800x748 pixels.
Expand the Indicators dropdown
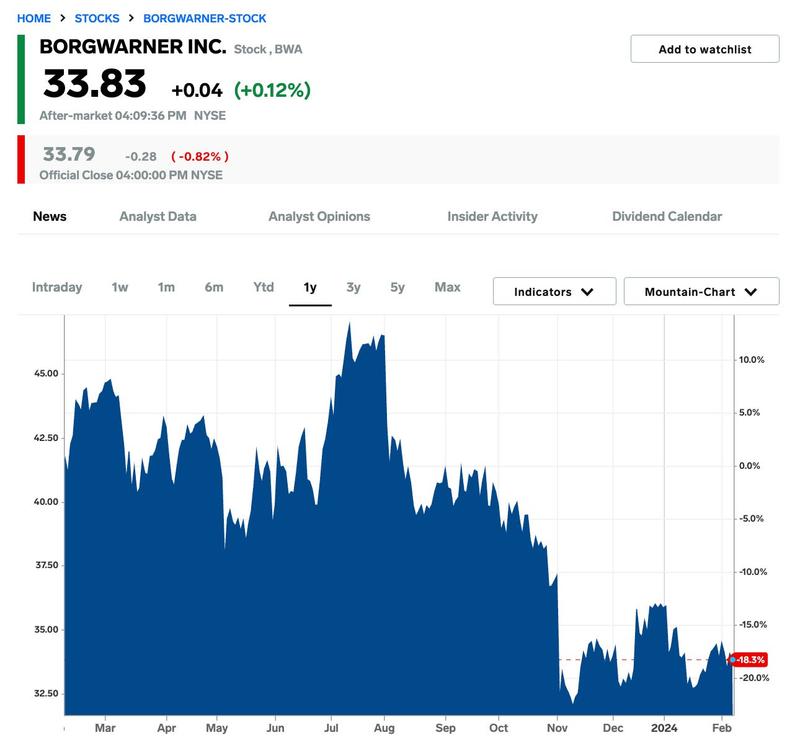pos(555,291)
